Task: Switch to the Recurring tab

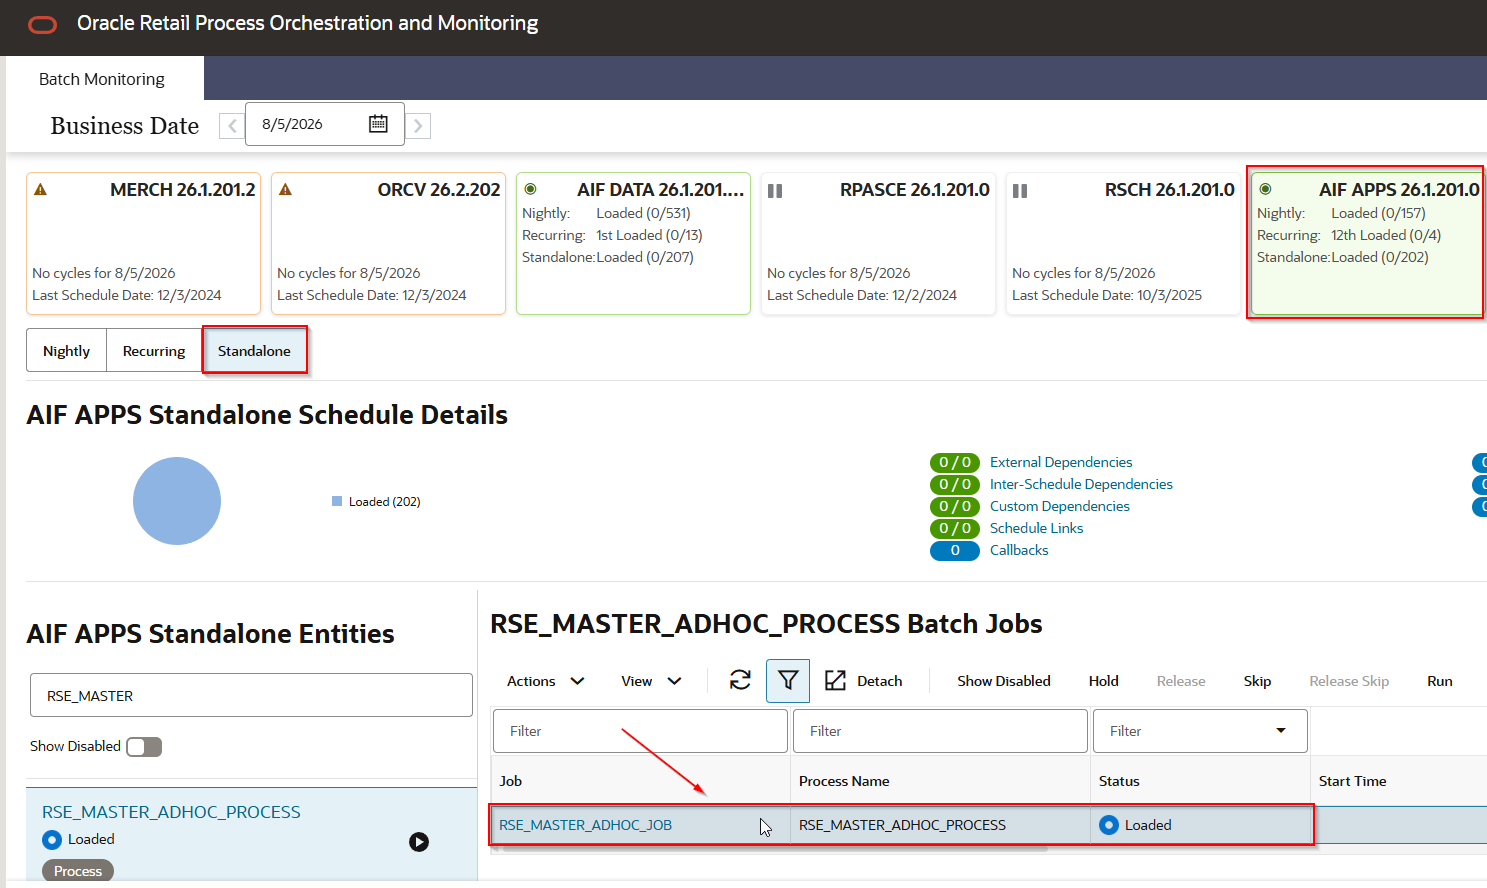Action: pyautogui.click(x=154, y=351)
